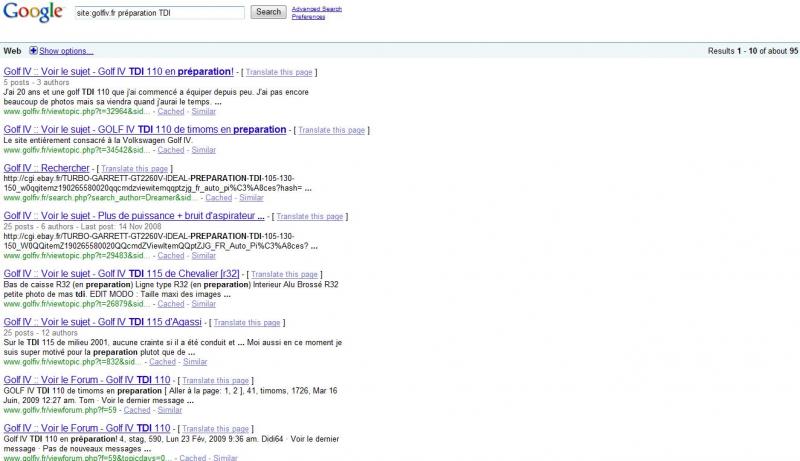The height and width of the screenshot is (461, 800).
Task: Click the 'Results 1 - 10 of about 95' text
Action: click(753, 51)
